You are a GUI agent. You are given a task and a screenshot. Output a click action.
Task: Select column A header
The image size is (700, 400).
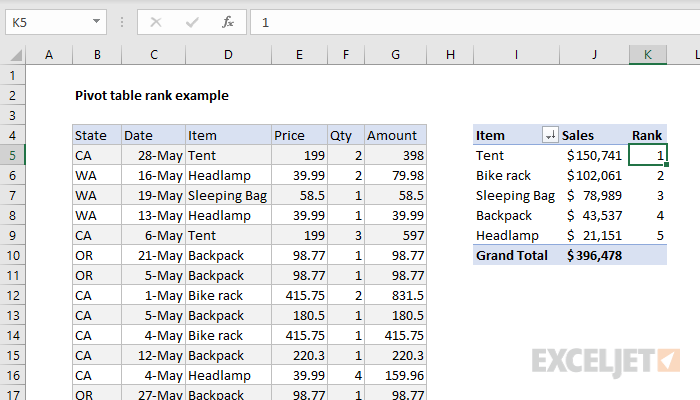[x=49, y=55]
